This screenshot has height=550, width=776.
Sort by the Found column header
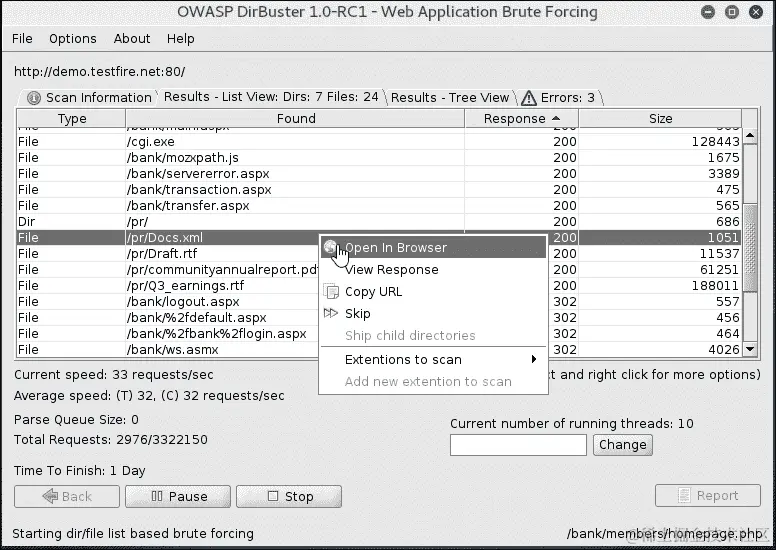(x=295, y=119)
